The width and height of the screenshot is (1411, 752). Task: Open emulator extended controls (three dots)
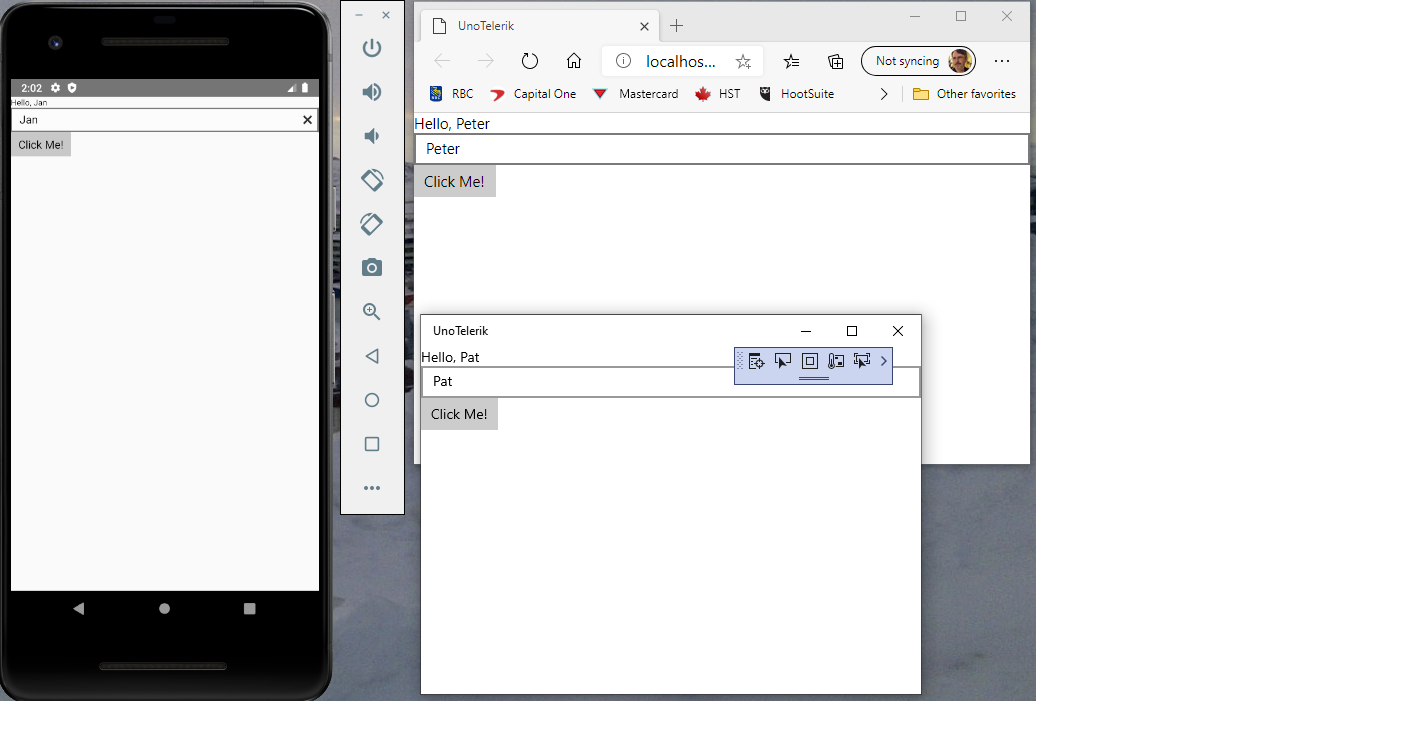[x=372, y=488]
